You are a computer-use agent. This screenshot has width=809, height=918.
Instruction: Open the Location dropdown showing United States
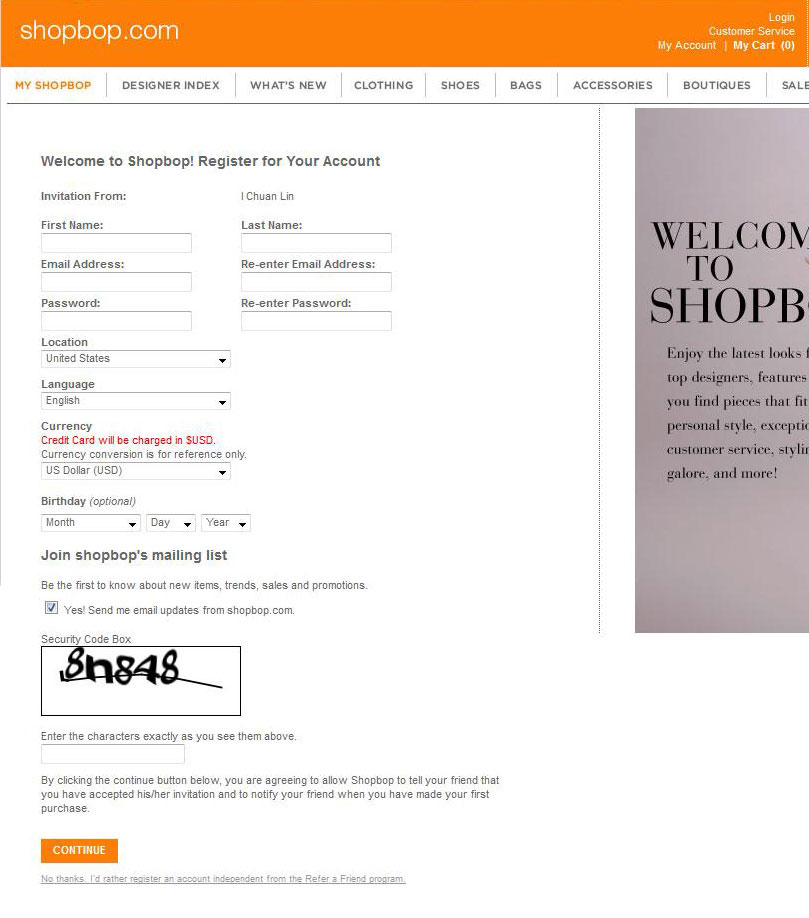136,359
